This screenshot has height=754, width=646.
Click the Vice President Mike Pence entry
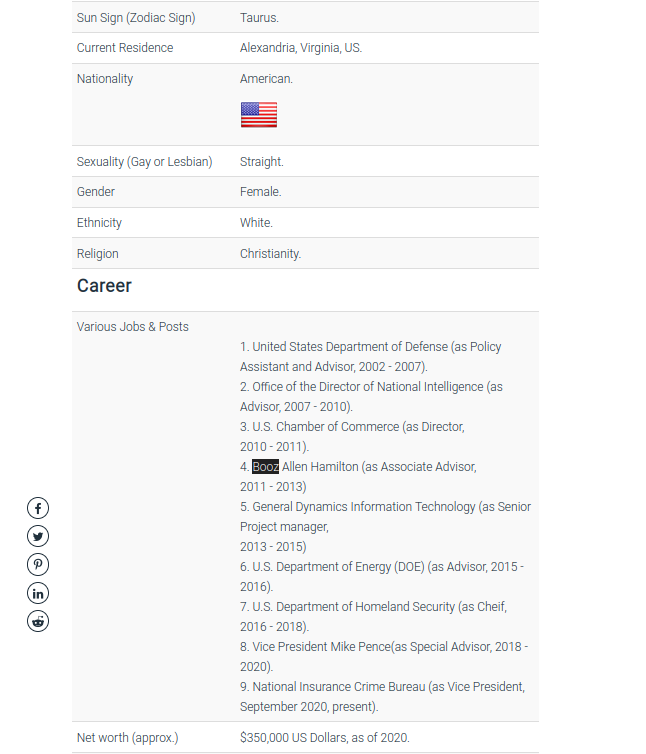point(384,656)
